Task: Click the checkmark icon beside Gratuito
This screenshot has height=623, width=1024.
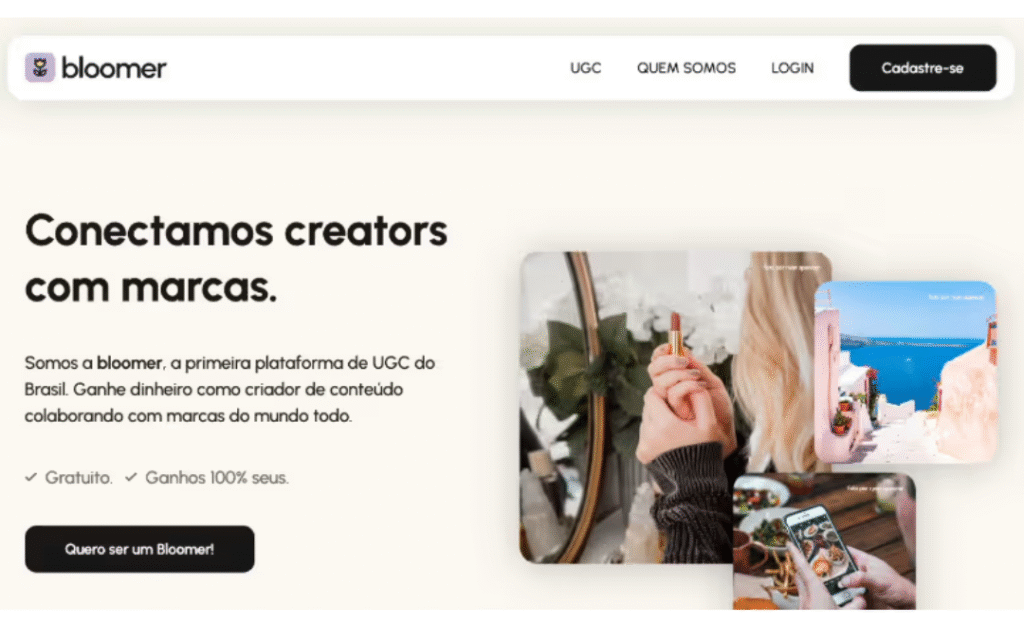Action: pos(31,477)
